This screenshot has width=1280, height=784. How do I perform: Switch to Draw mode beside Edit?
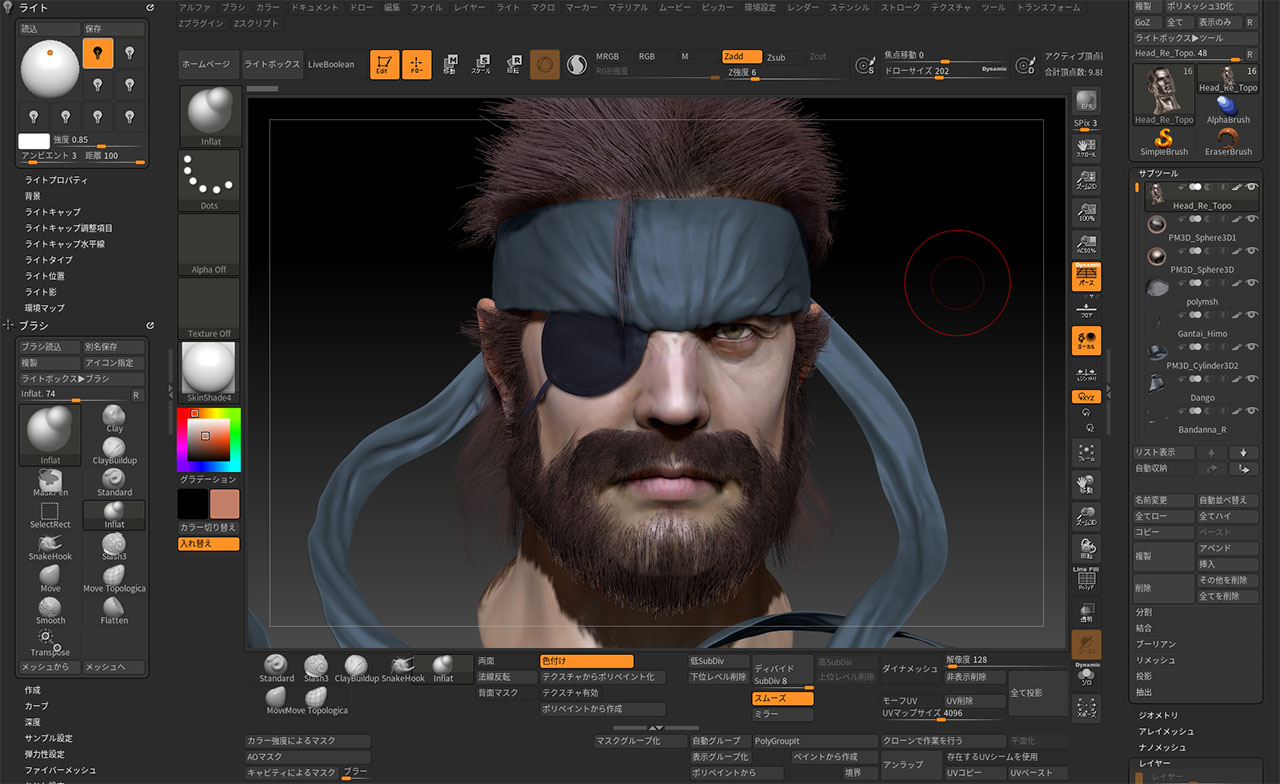pos(416,65)
